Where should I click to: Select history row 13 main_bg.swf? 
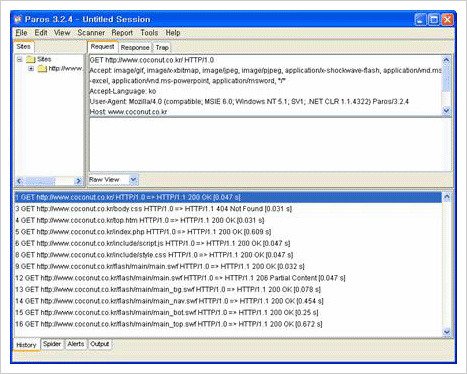point(228,289)
